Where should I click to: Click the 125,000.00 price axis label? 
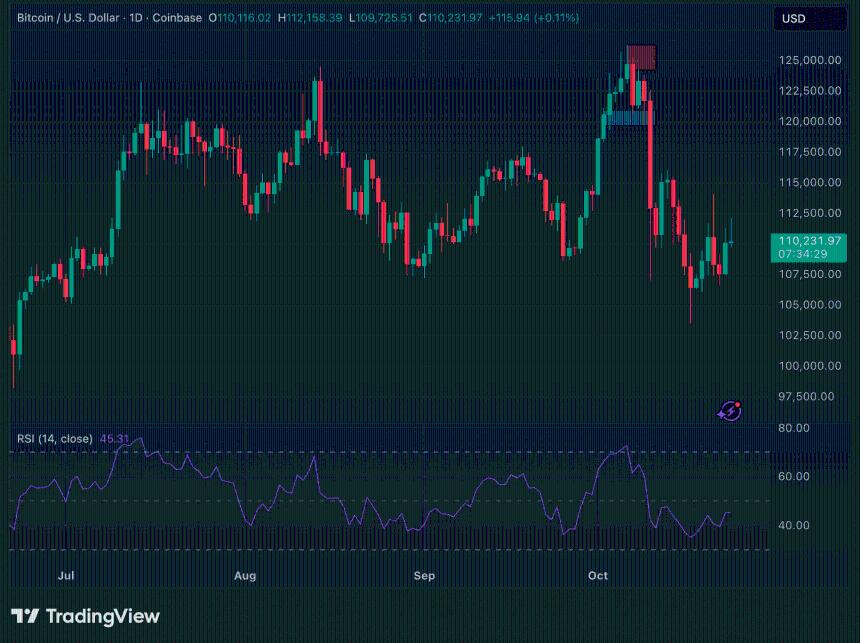808,60
